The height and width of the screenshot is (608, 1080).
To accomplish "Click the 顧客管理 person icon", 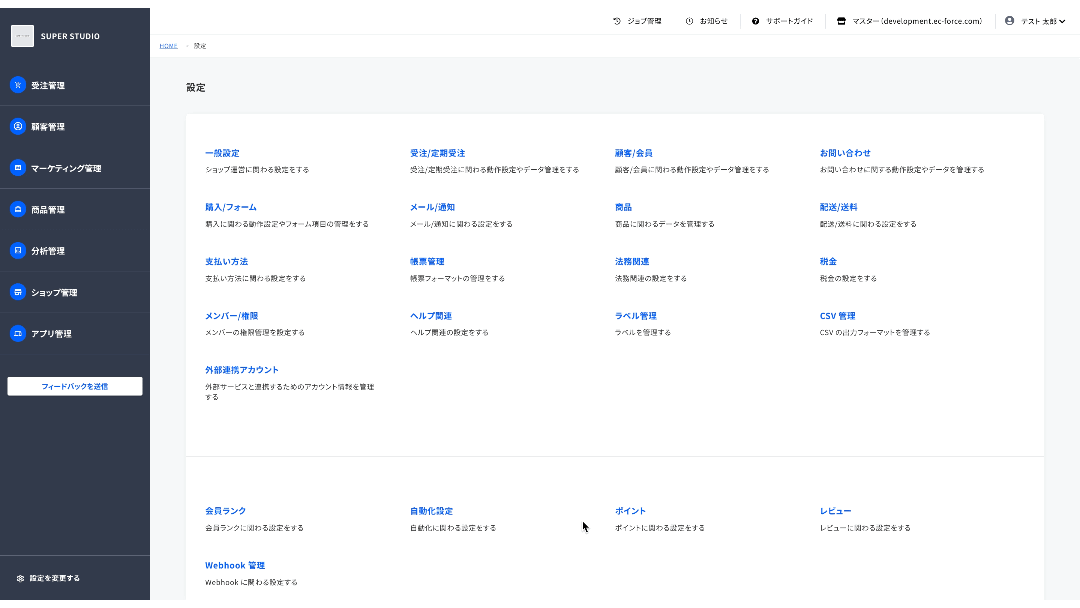I will (18, 126).
